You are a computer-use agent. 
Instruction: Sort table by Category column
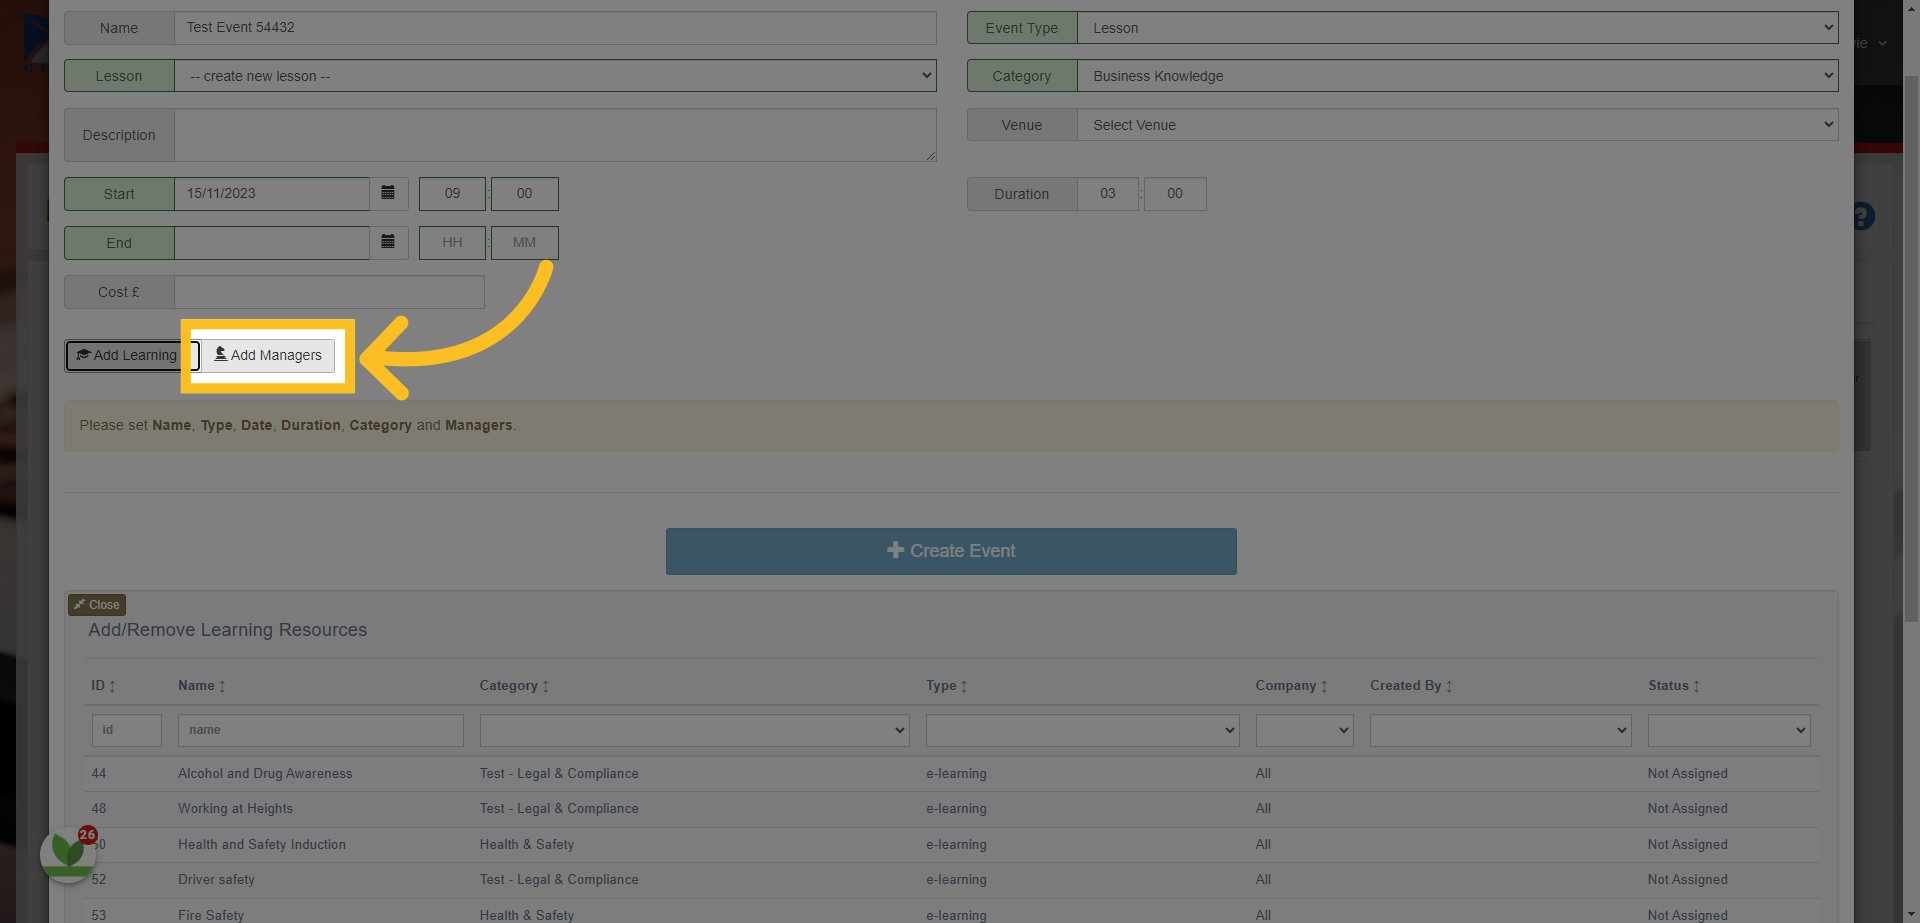pos(514,686)
